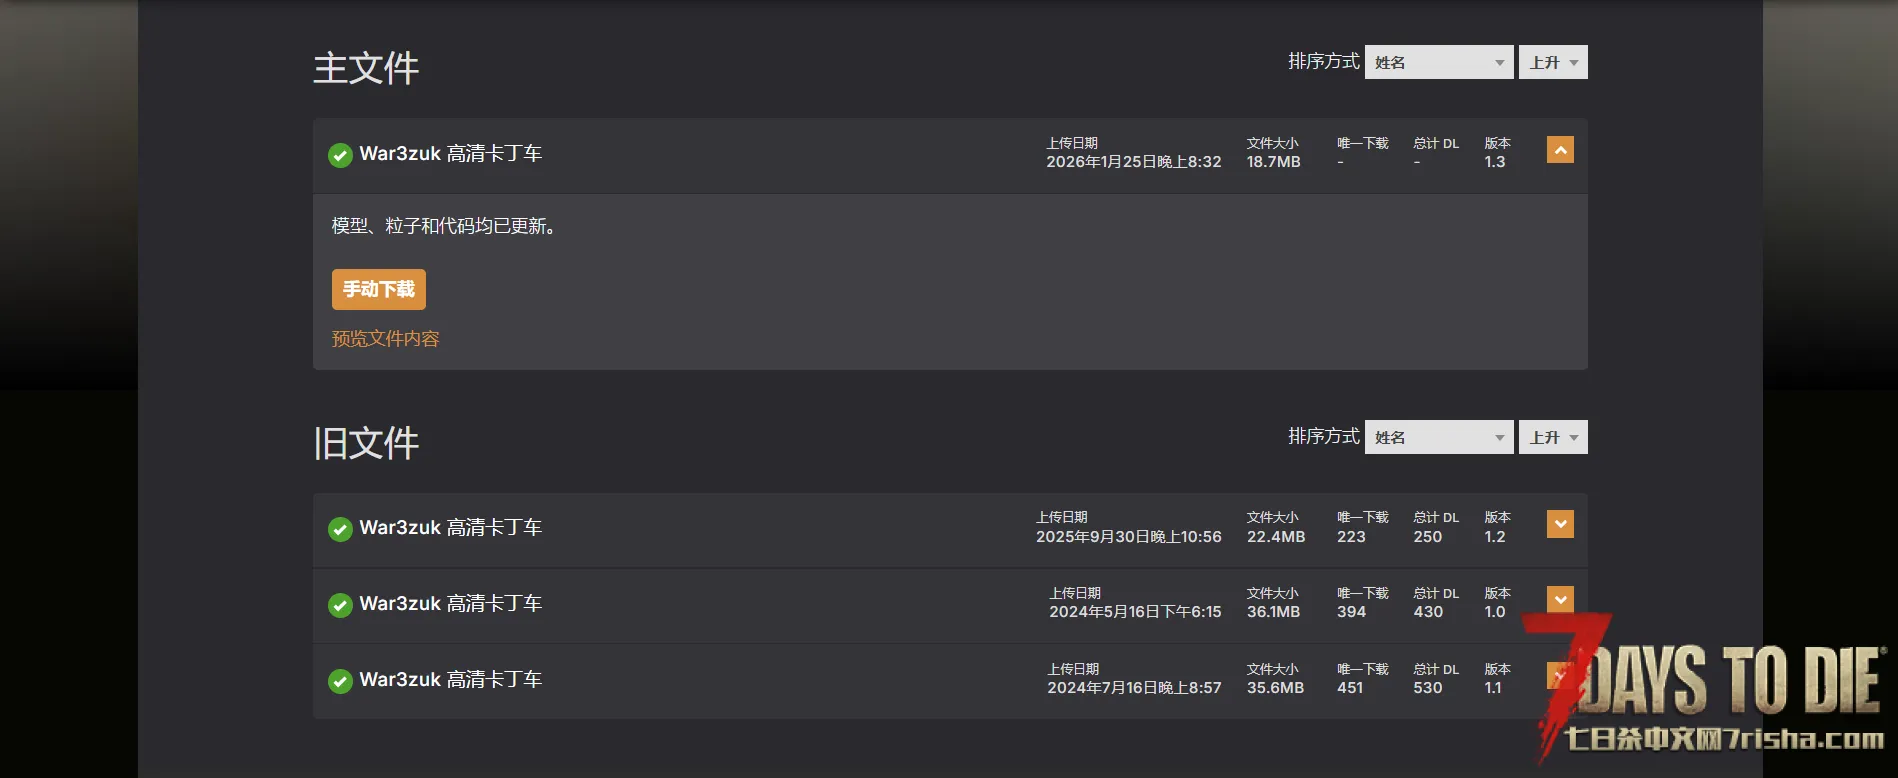Select old file uploaded 2024年5月16日
Screen dimensions: 1898x778
[450, 604]
